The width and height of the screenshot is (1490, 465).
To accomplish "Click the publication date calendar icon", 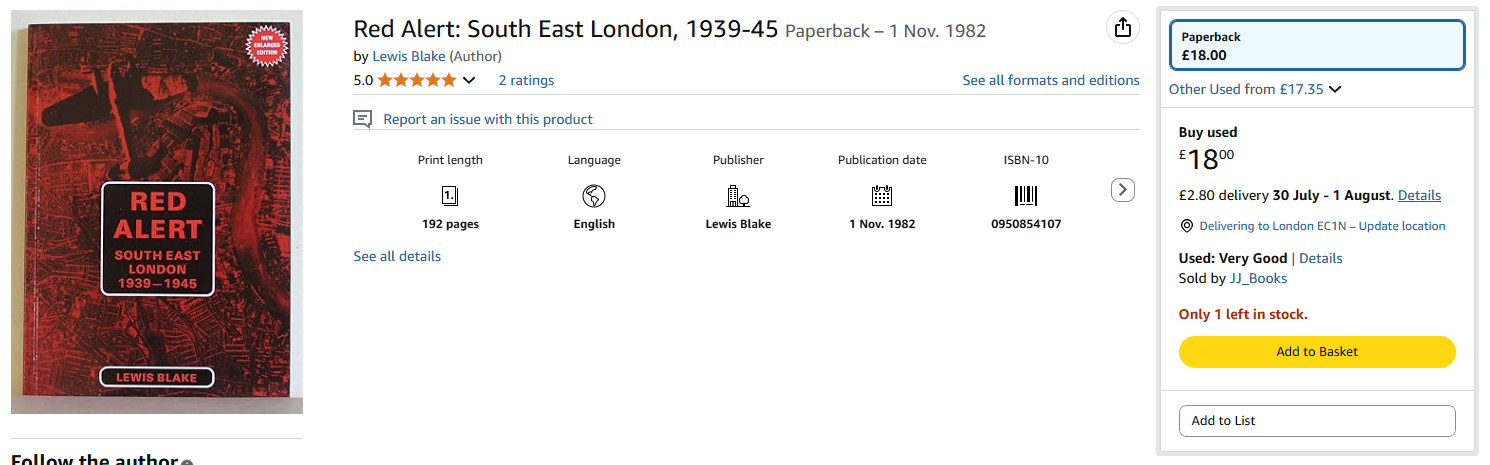I will pyautogui.click(x=882, y=196).
